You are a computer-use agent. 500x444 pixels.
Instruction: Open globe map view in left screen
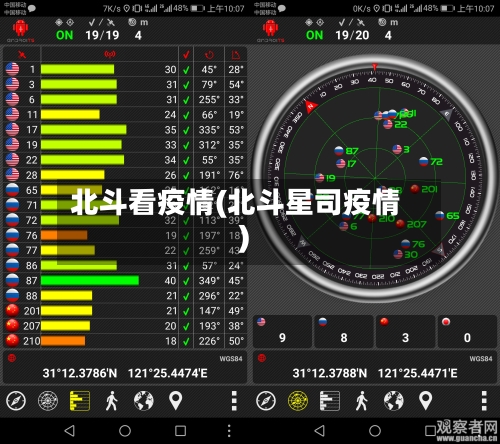[x=144, y=401]
